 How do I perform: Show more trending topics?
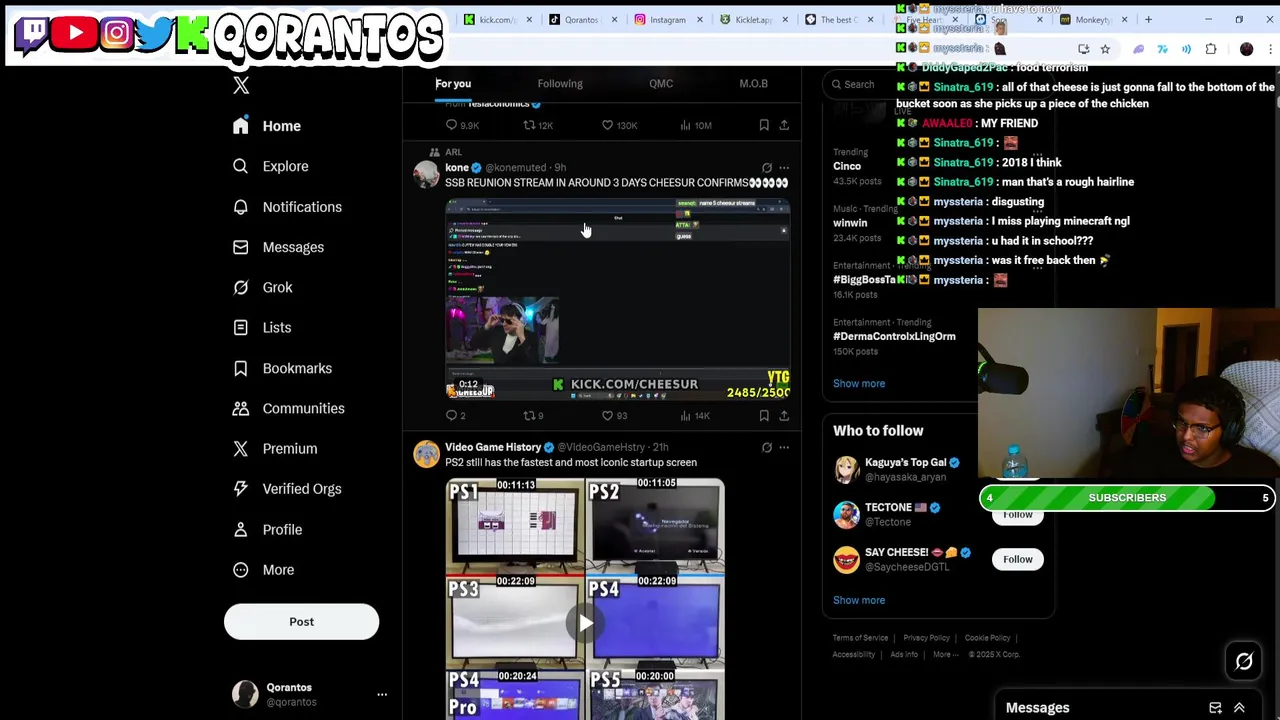coord(859,384)
